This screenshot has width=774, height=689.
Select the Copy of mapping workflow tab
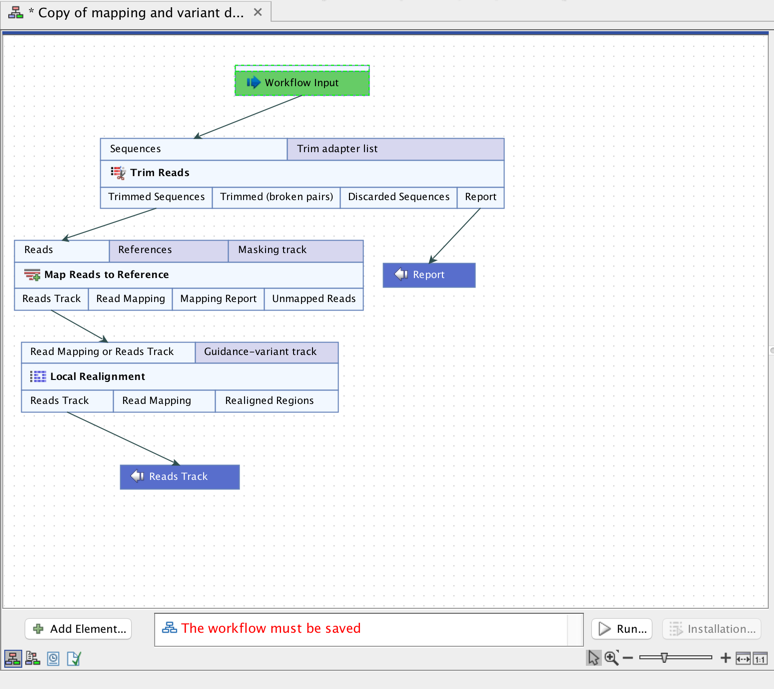click(130, 12)
